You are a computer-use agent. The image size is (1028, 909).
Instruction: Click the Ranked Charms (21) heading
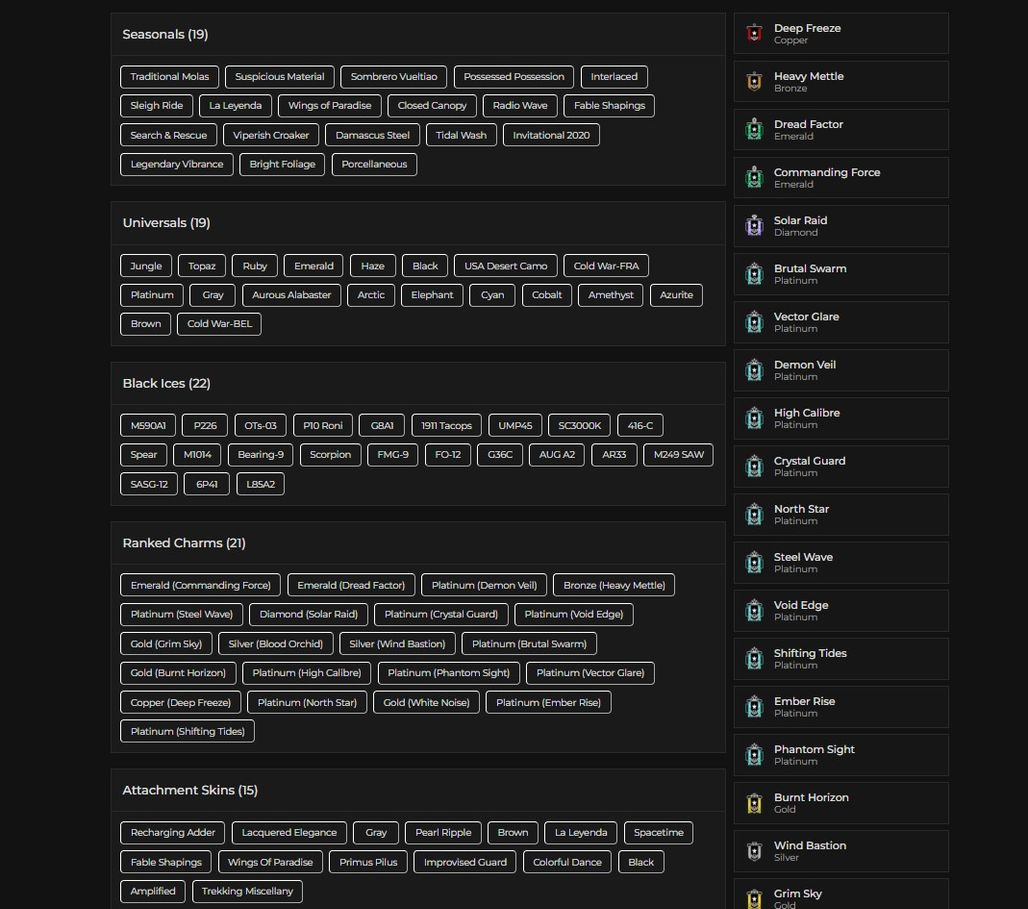tap(184, 543)
